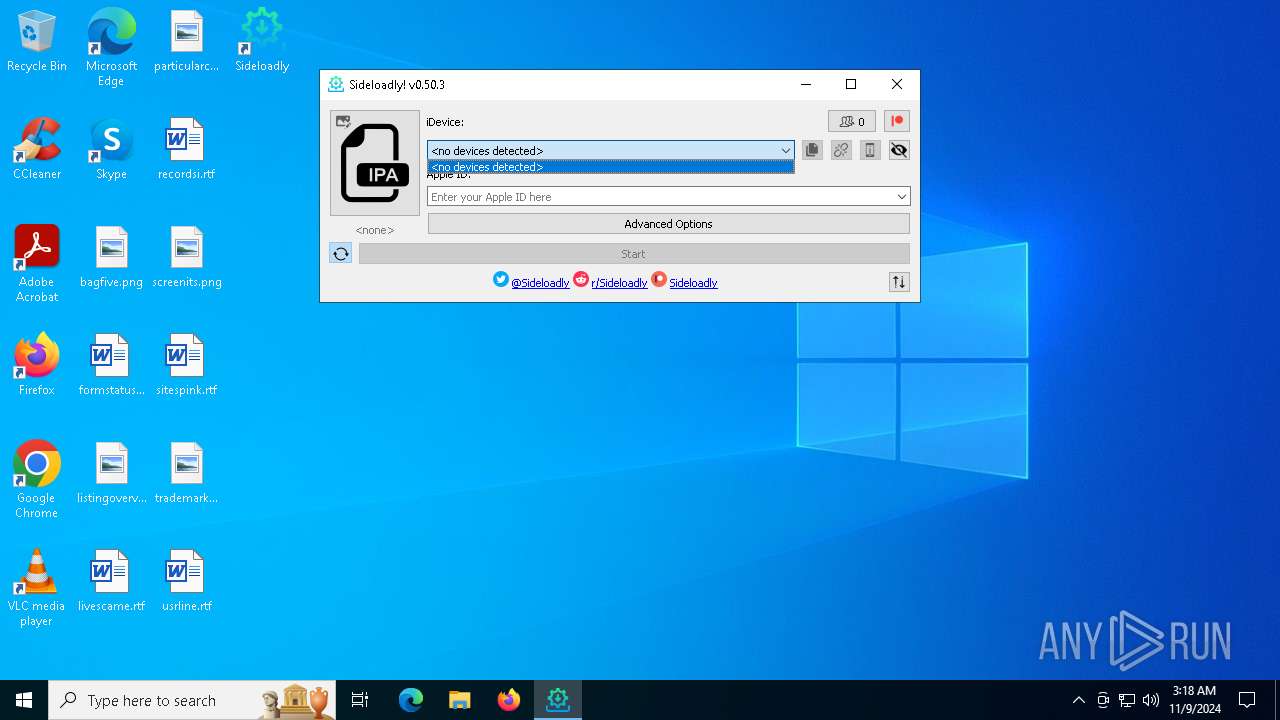The height and width of the screenshot is (720, 1280).
Task: Select the Adobe Acrobat desktop icon
Action: 37,264
